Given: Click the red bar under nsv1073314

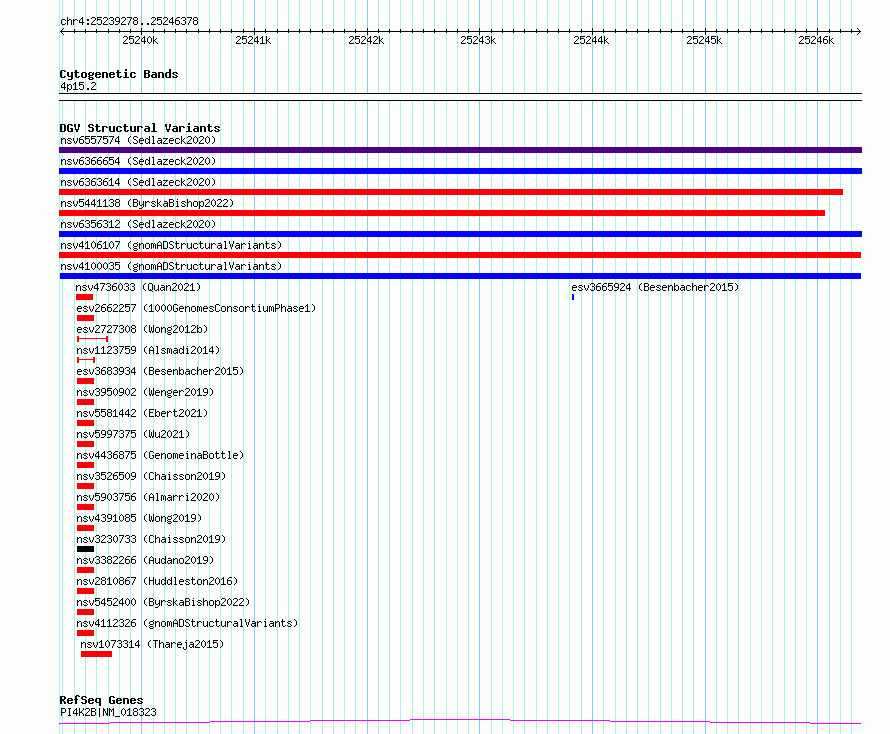Looking at the screenshot, I should tap(96, 654).
